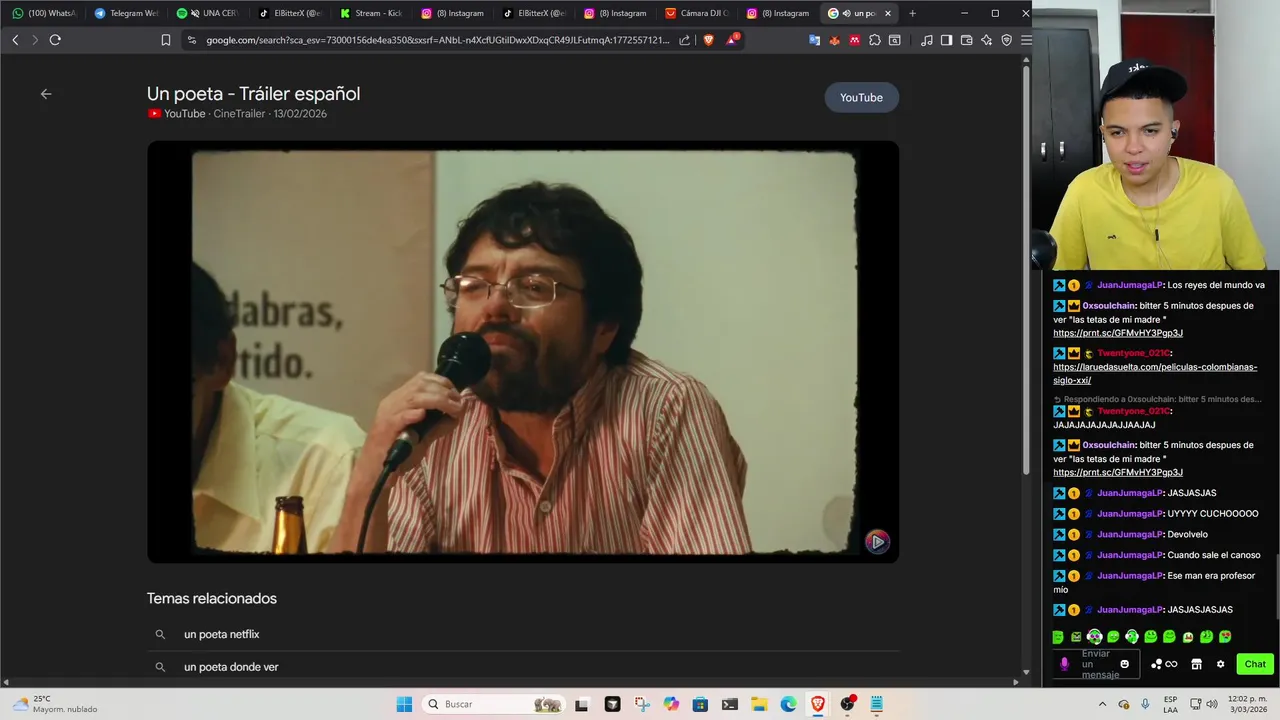The height and width of the screenshot is (720, 1280).
Task: Switch to OBS Studio on taskbar
Action: pyautogui.click(x=848, y=704)
